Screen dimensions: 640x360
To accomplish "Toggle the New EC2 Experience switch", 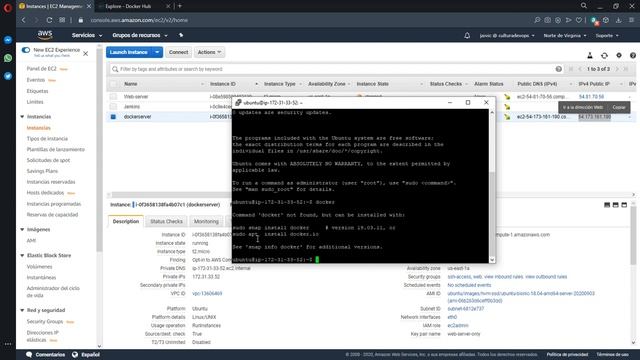I will click(x=26, y=50).
